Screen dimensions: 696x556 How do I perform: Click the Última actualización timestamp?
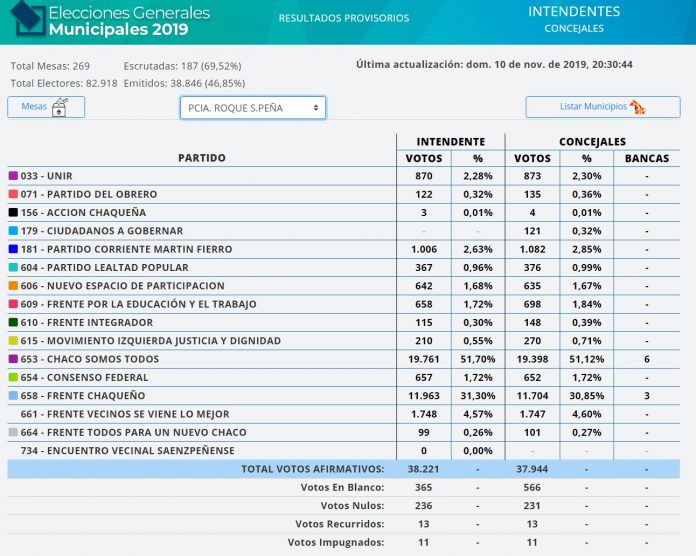pos(494,64)
